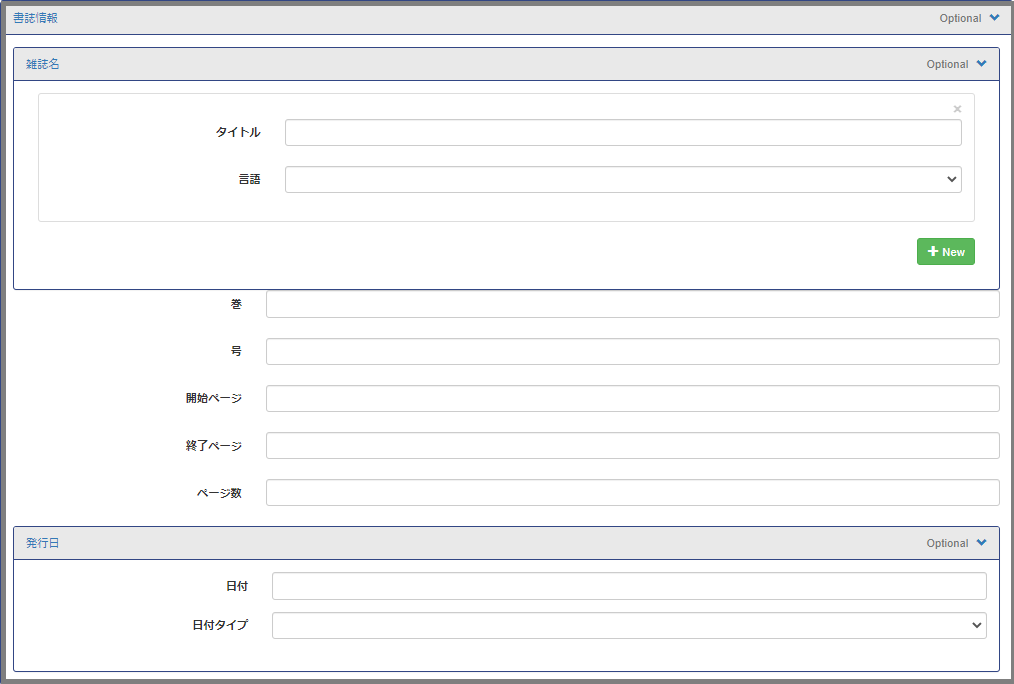Viewport: 1014px width, 684px height.
Task: Click Optional text in 雑誌名 header
Action: (x=947, y=64)
